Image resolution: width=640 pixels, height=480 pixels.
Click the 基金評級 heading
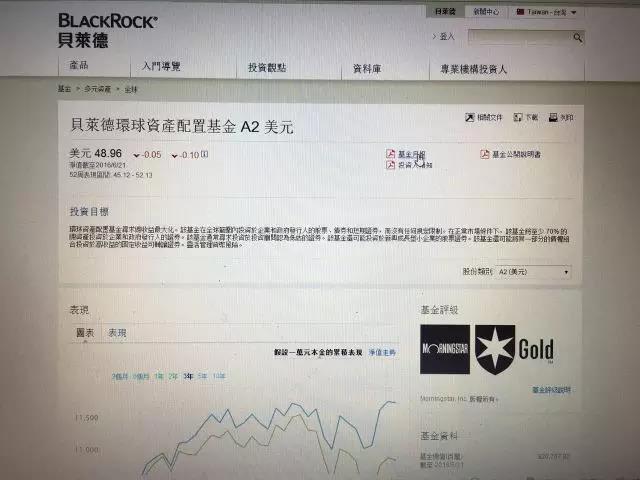[439, 310]
